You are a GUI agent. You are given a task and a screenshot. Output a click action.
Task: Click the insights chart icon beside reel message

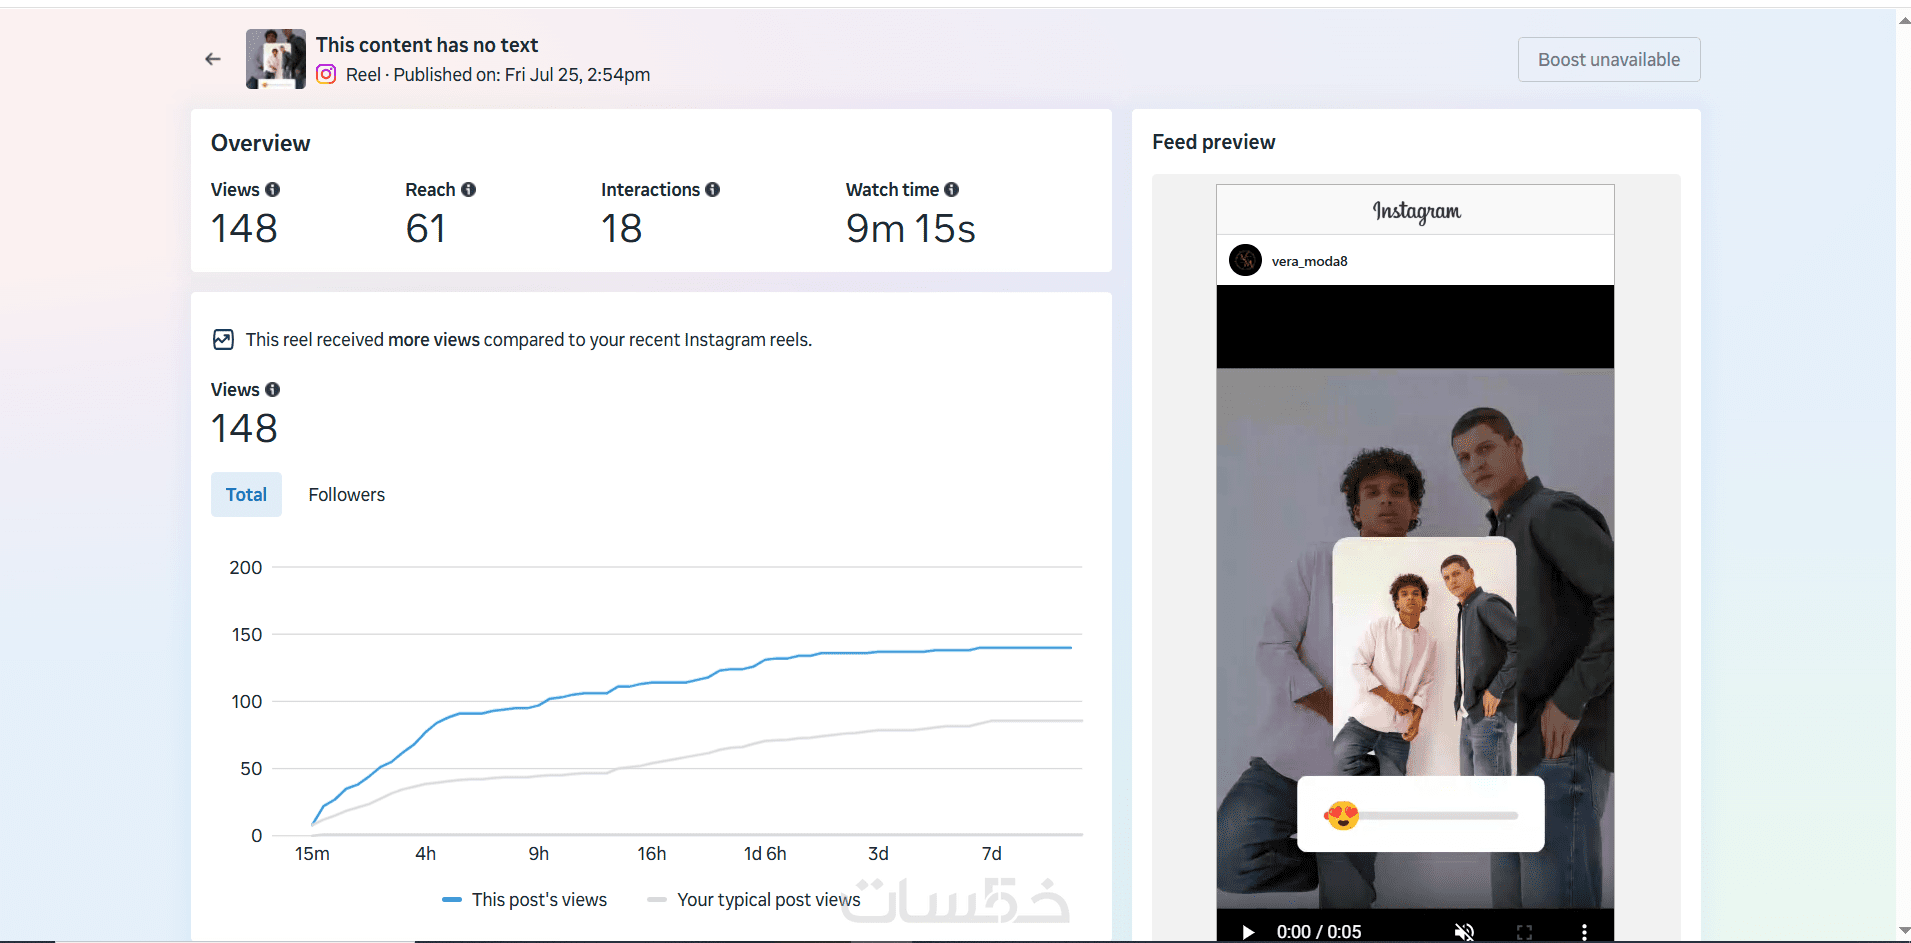tap(223, 340)
